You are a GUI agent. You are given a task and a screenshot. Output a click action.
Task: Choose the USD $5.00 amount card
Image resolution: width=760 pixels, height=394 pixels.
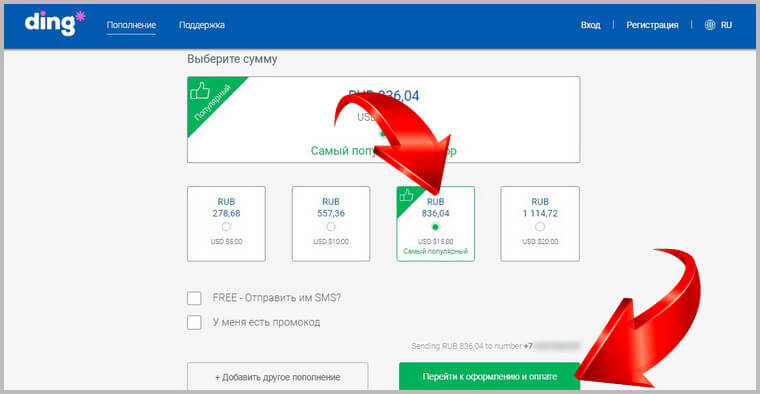tap(226, 224)
